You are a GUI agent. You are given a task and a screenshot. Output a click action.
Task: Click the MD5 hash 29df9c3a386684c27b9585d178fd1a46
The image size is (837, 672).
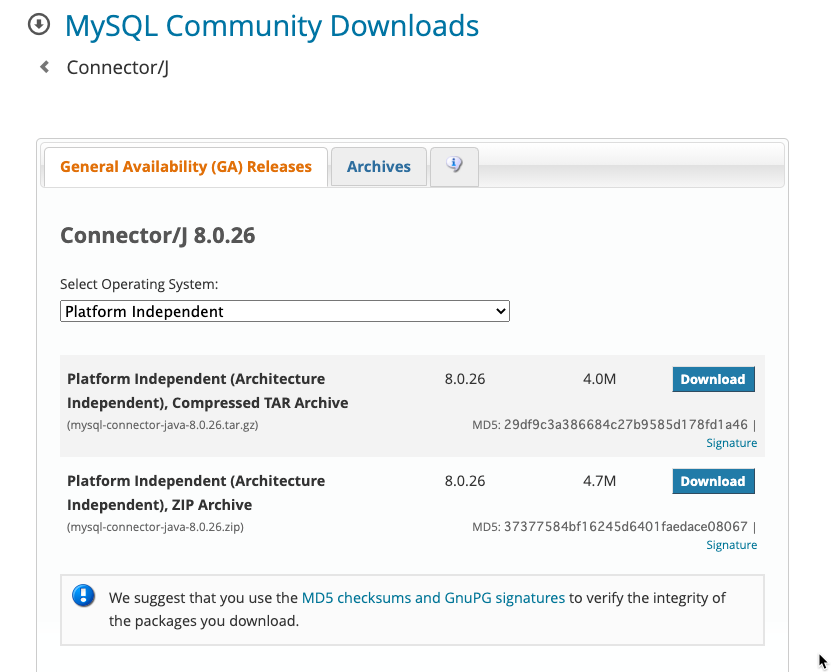pos(626,425)
